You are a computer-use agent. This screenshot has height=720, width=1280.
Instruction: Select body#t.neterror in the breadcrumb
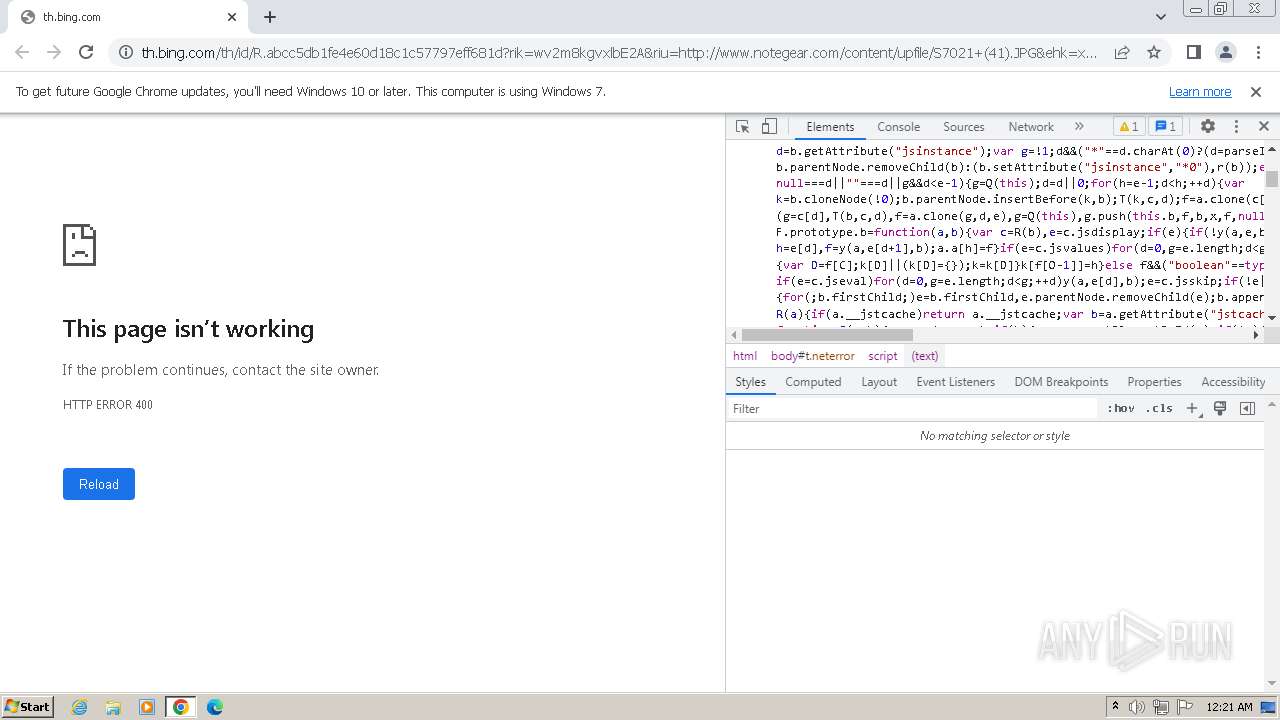pos(812,356)
